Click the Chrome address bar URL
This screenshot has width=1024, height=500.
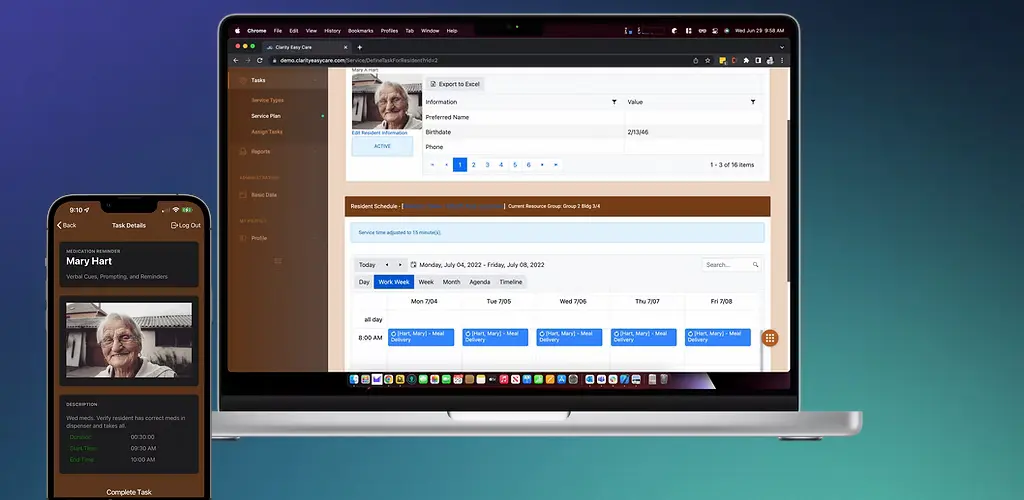[x=359, y=60]
